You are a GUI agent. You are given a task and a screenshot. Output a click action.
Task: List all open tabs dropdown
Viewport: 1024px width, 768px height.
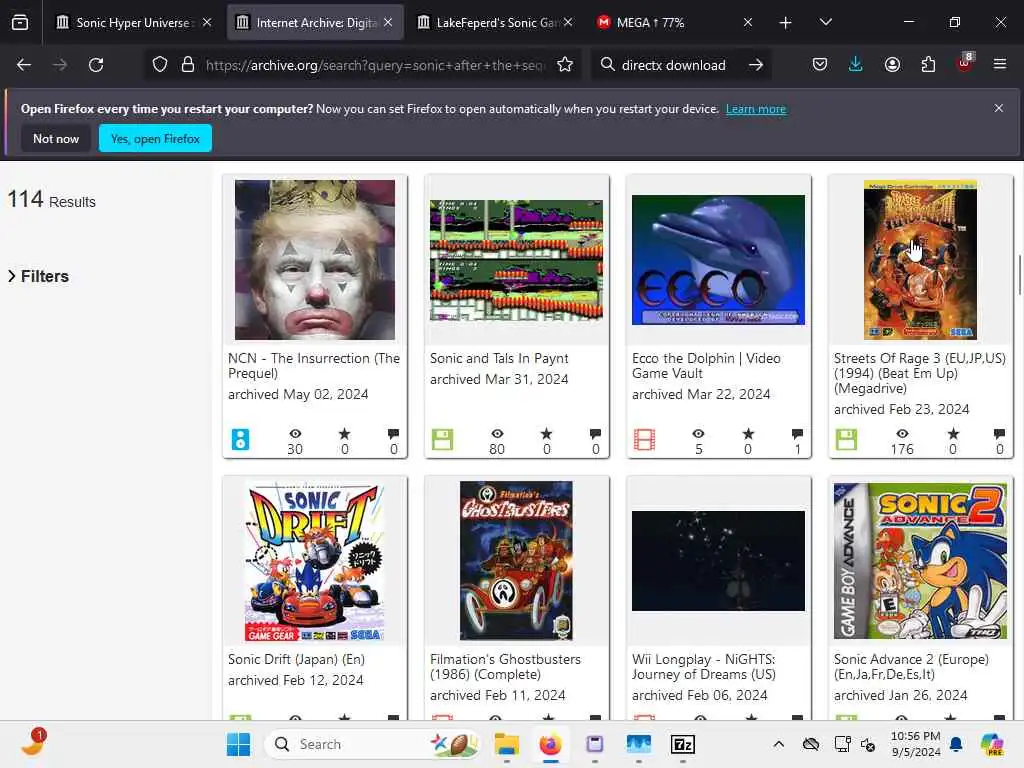825,22
